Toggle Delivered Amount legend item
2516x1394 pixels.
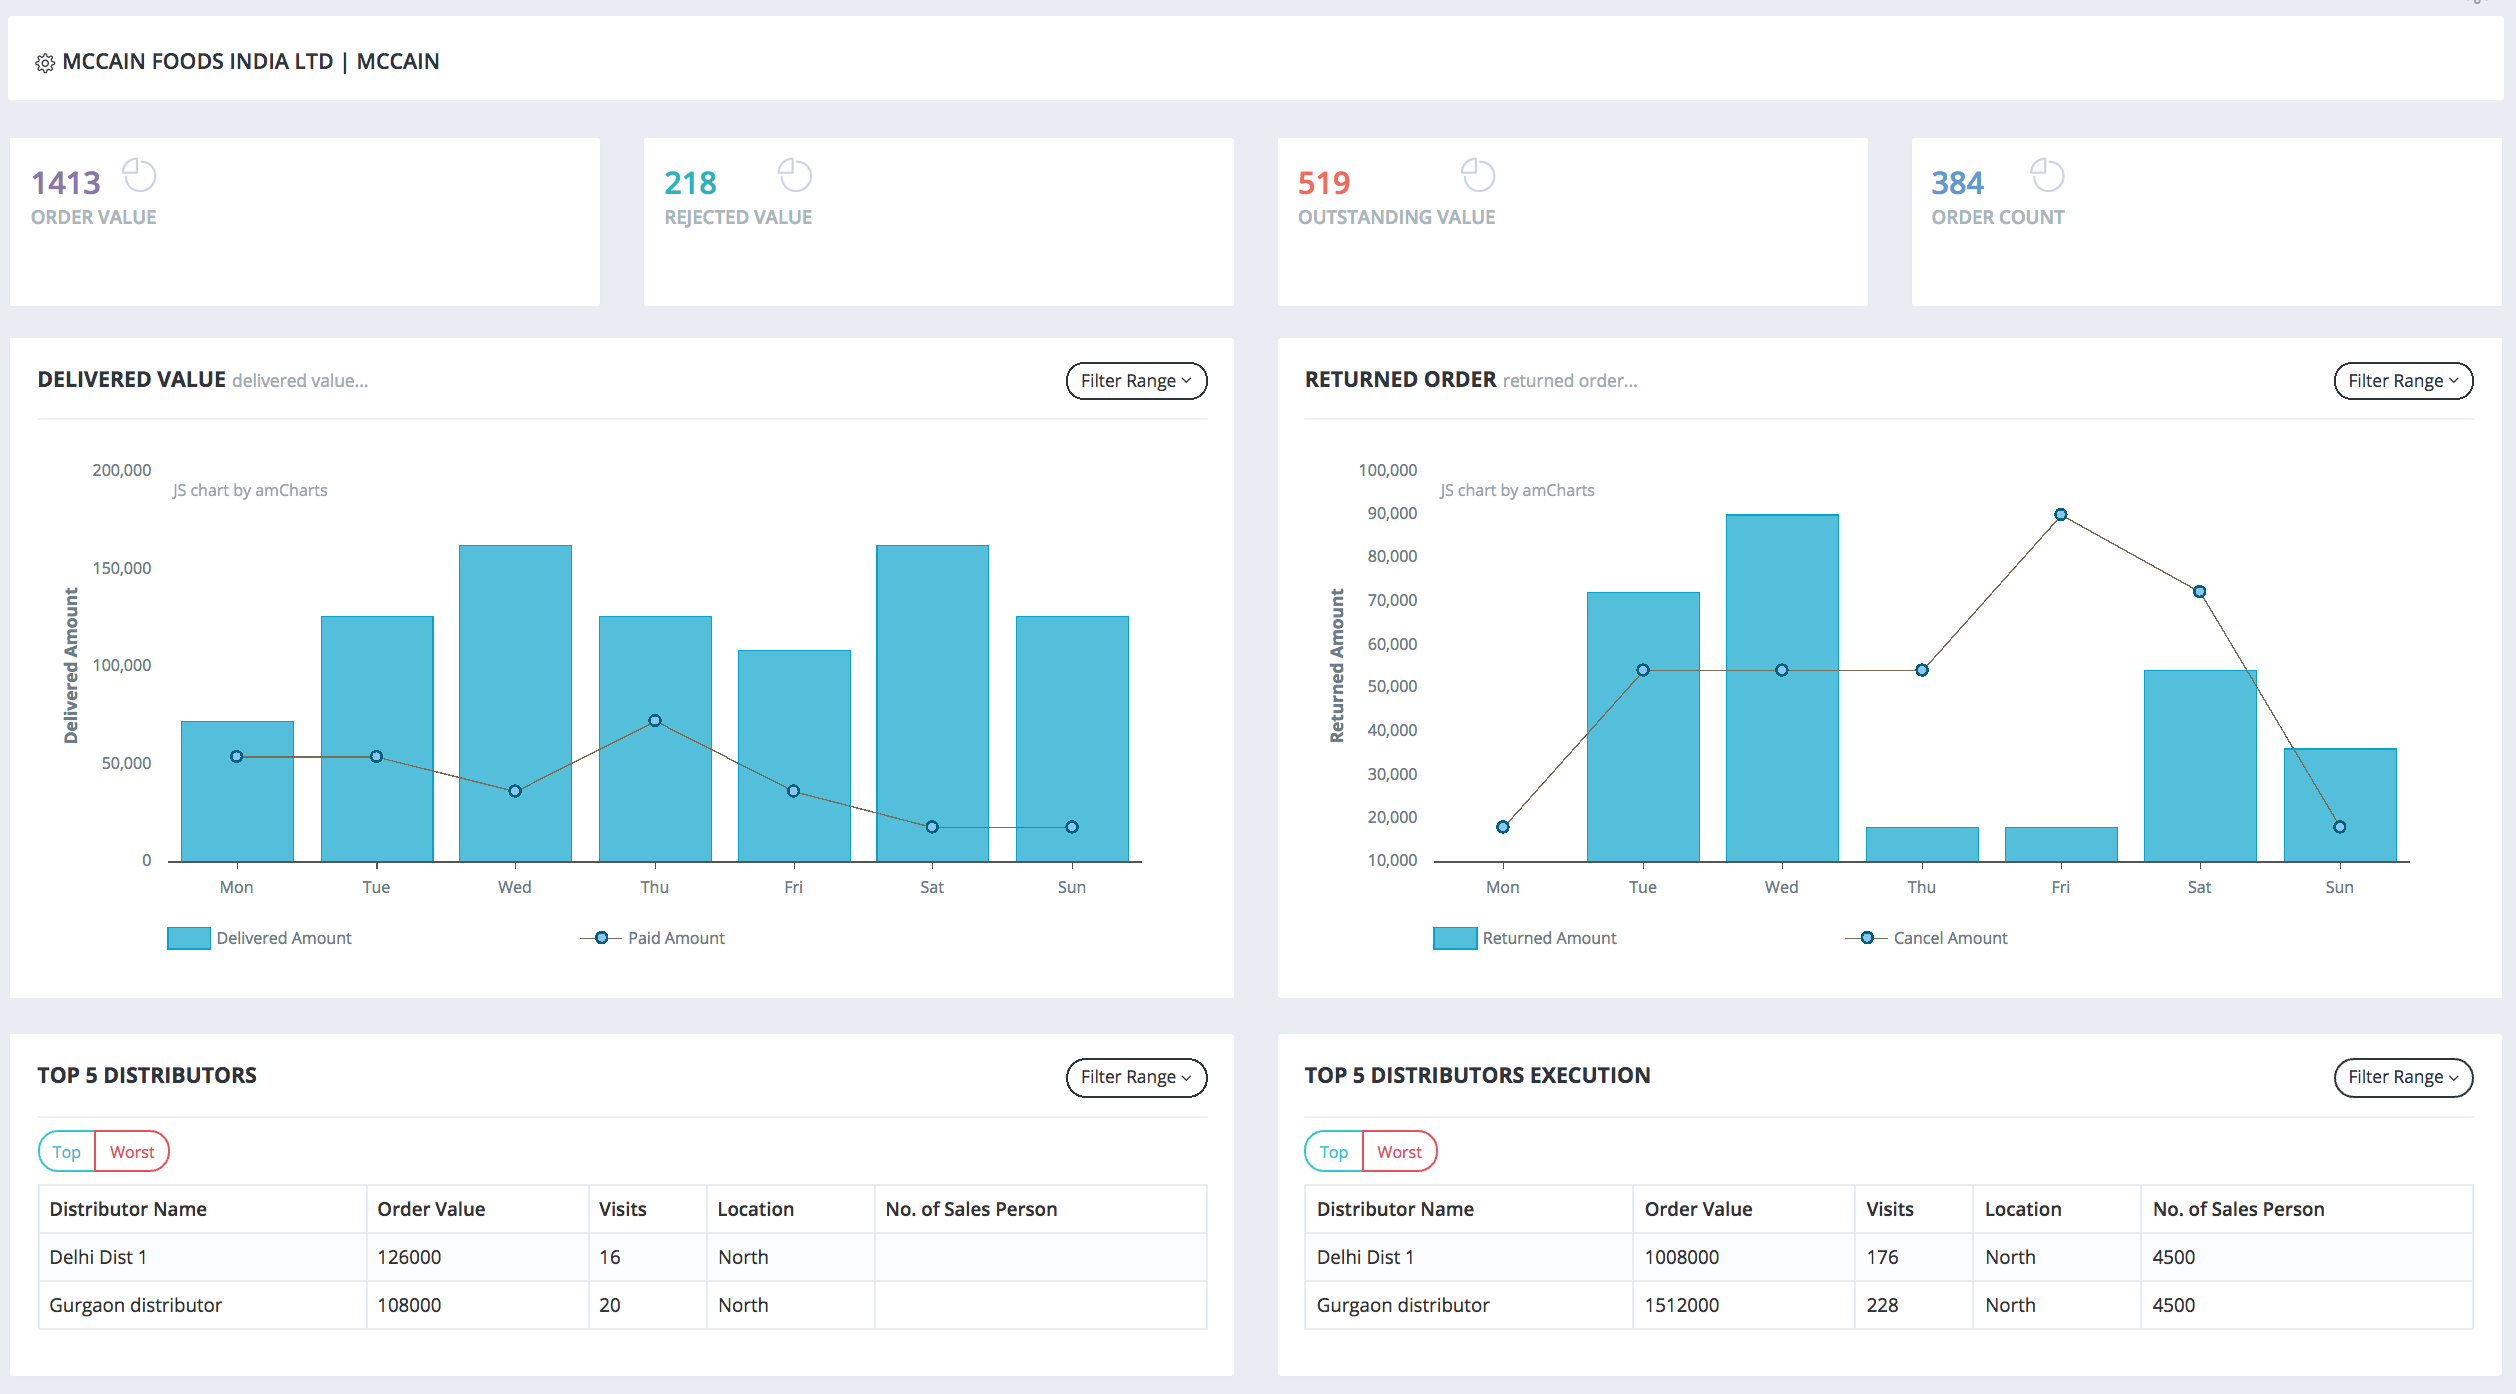click(260, 938)
